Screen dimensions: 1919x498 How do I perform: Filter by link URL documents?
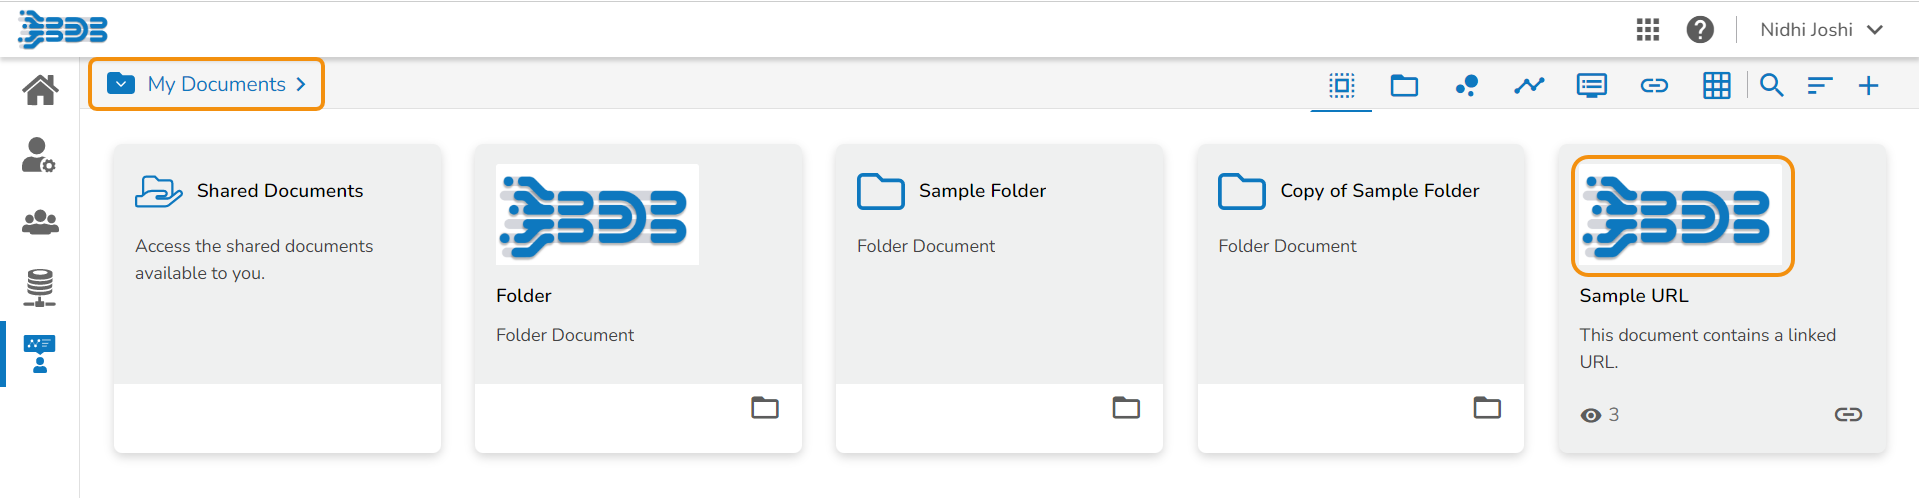click(x=1654, y=86)
